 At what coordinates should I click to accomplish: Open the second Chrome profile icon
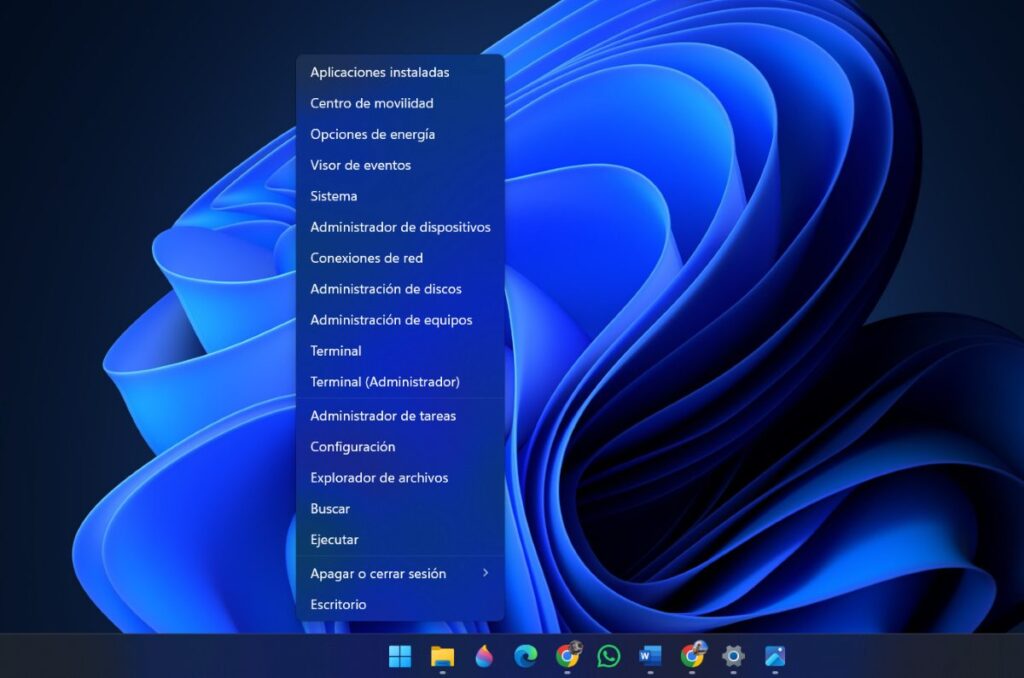(693, 657)
